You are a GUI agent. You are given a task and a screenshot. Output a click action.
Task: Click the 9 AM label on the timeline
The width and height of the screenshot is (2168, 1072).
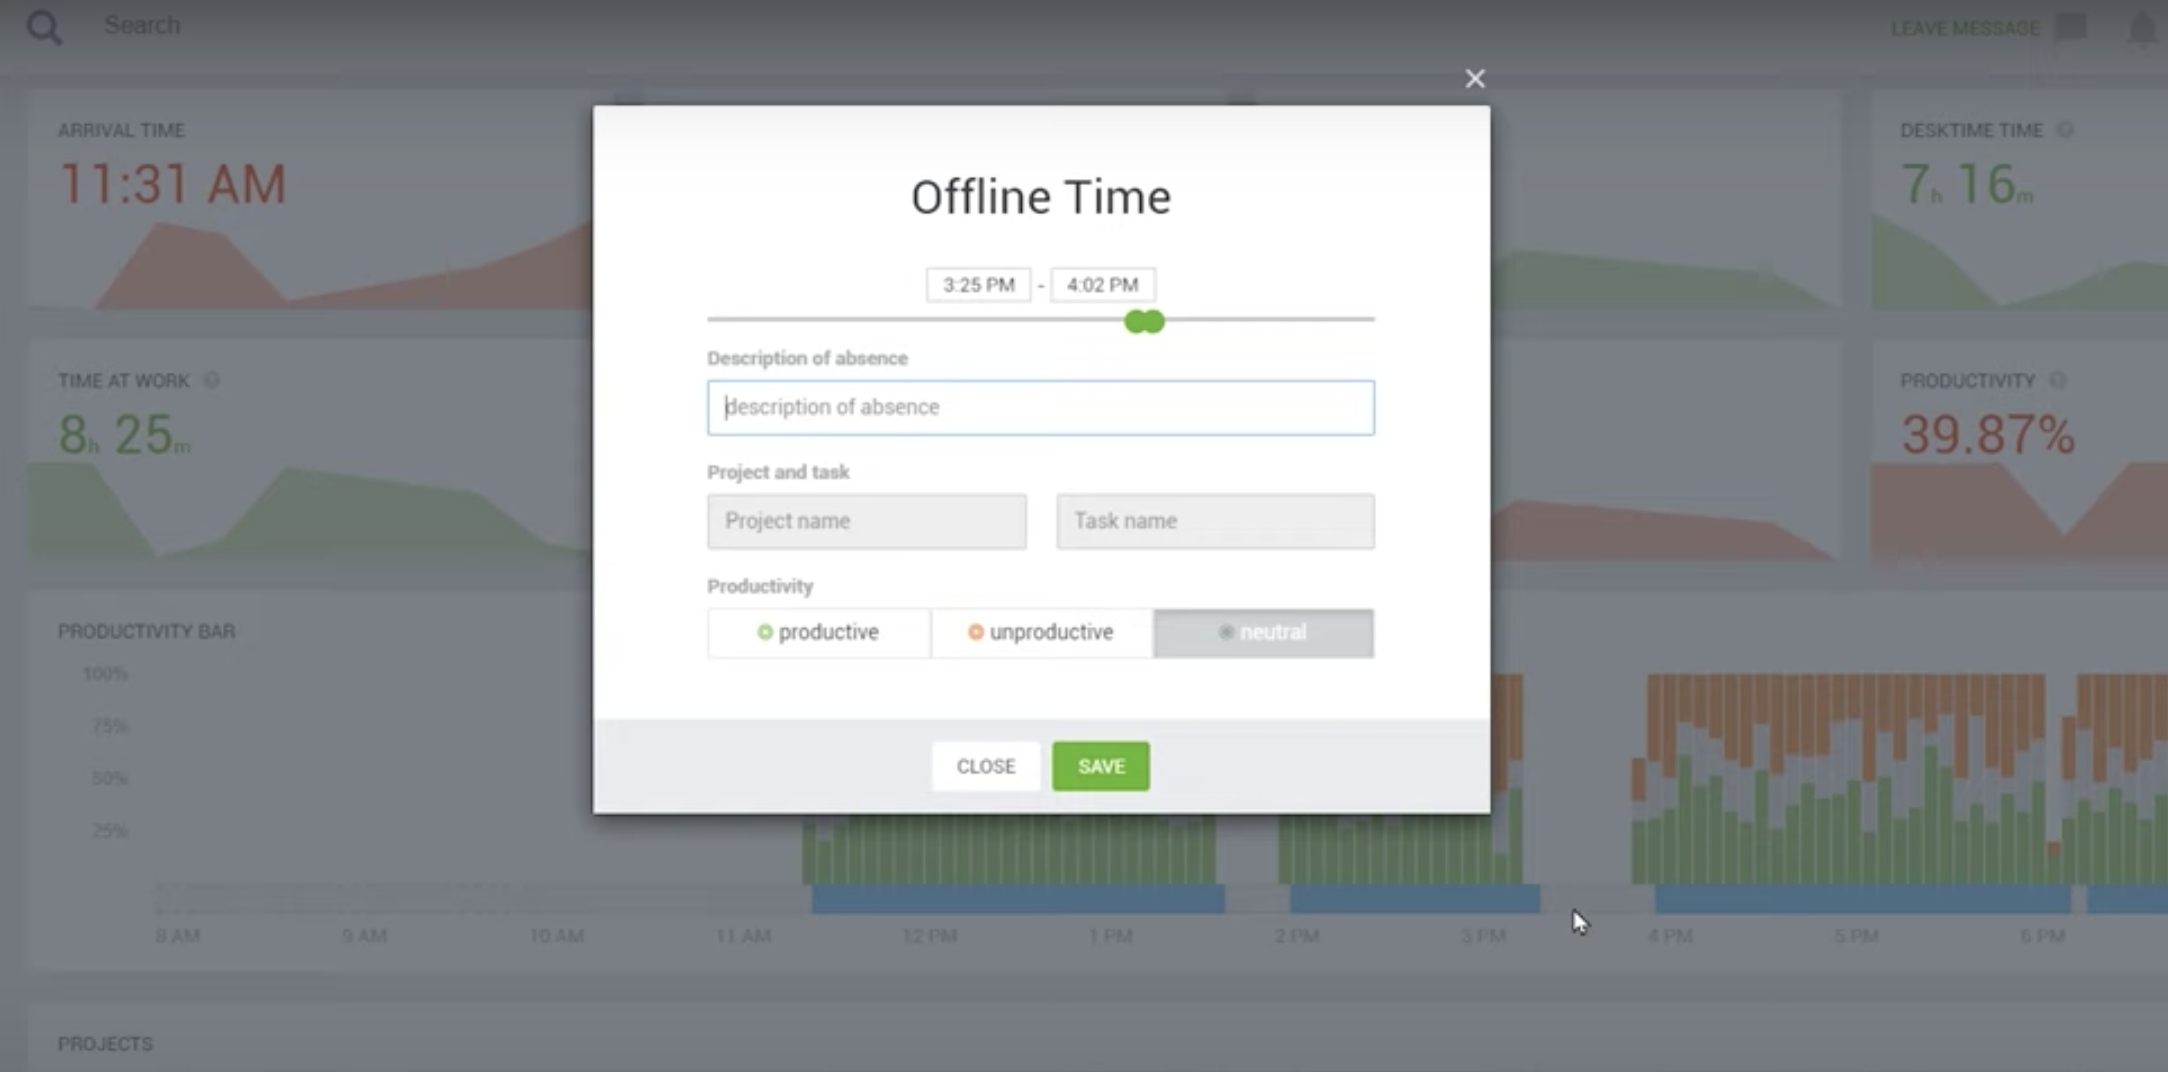(364, 936)
